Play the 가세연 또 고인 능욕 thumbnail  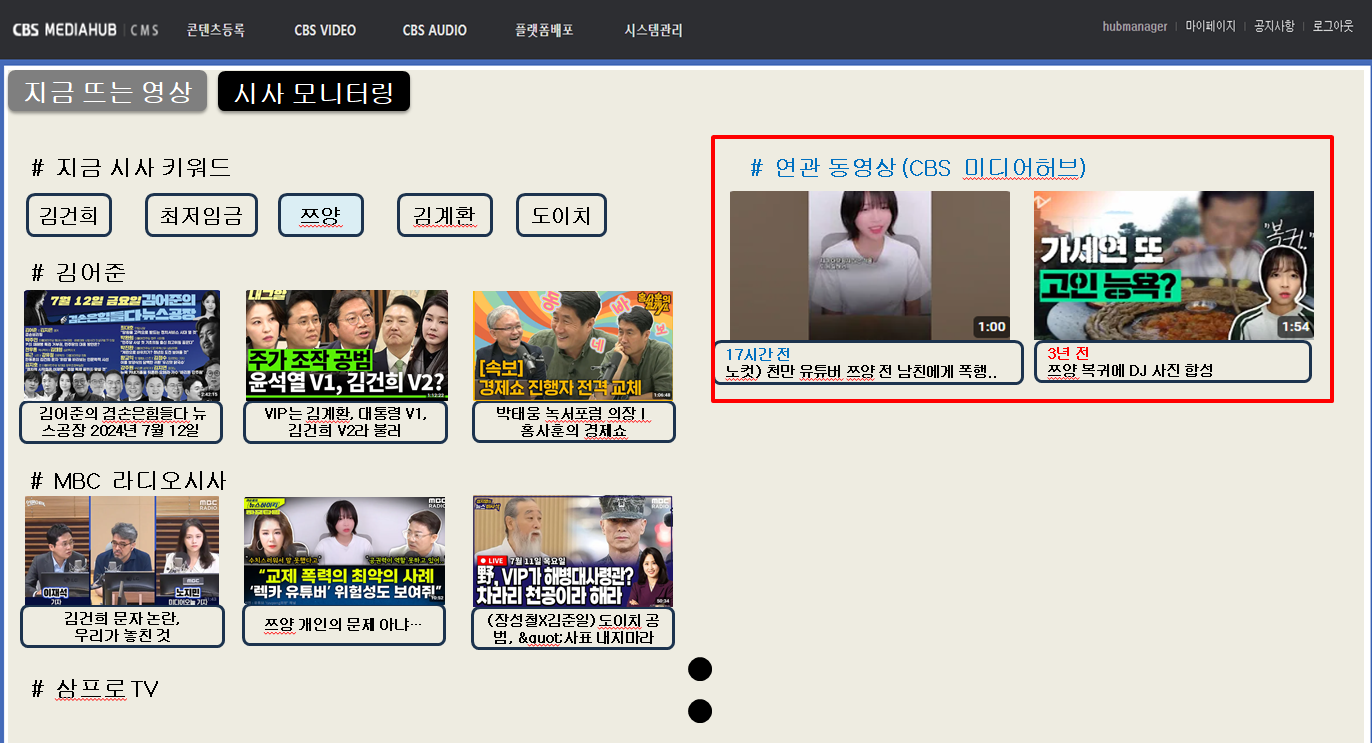[x=1174, y=266]
